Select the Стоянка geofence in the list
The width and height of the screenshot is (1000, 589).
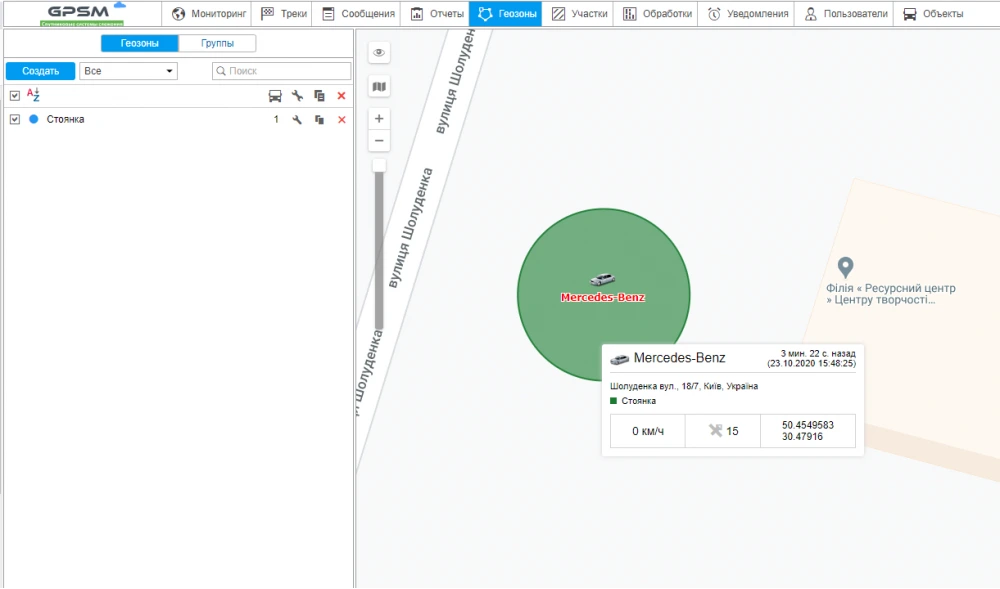click(x=65, y=119)
